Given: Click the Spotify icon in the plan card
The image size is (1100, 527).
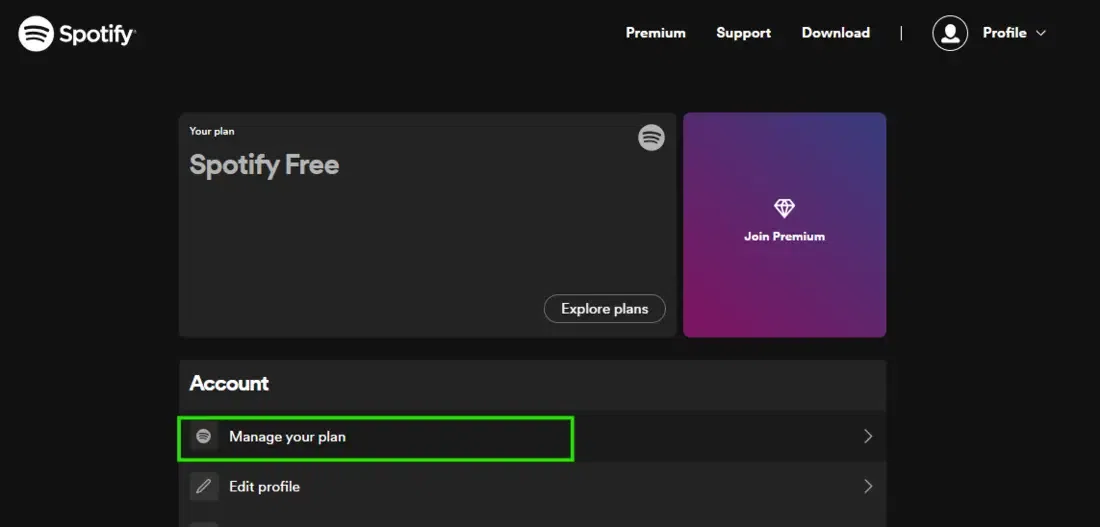Looking at the screenshot, I should point(651,138).
